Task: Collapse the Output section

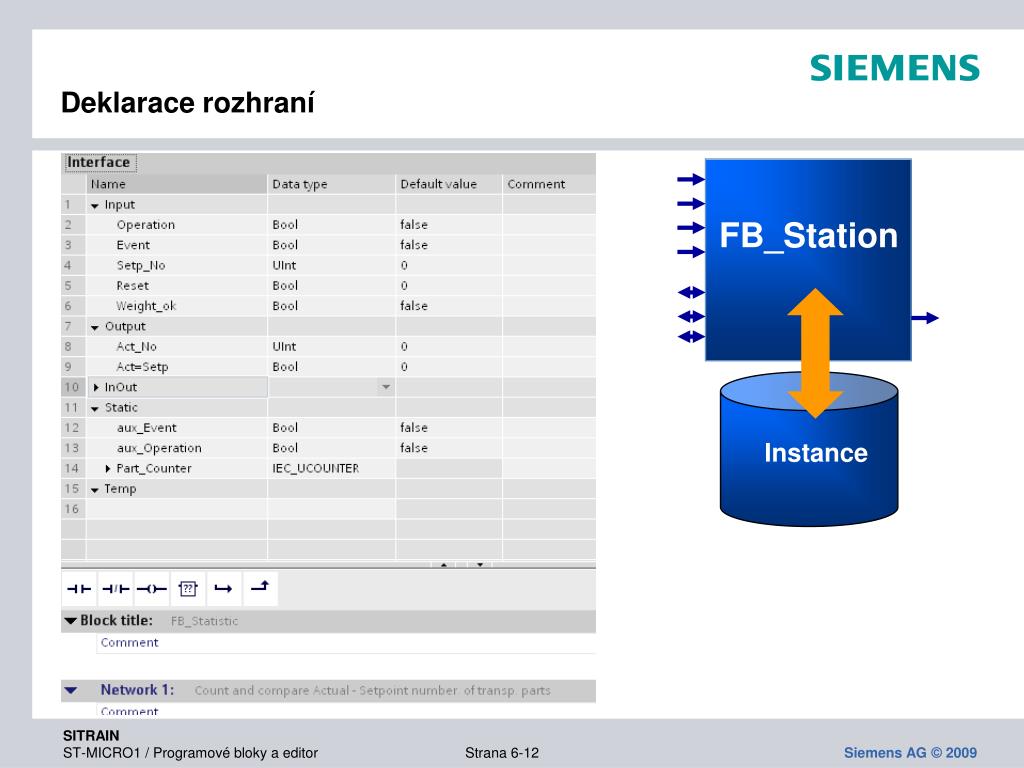Action: (95, 327)
